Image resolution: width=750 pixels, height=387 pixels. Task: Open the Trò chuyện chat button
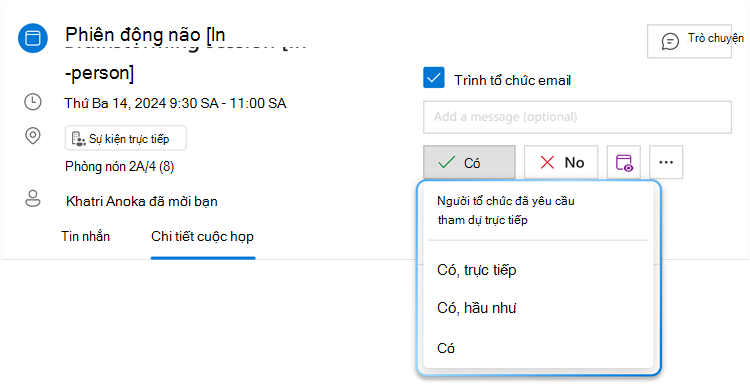coord(689,41)
